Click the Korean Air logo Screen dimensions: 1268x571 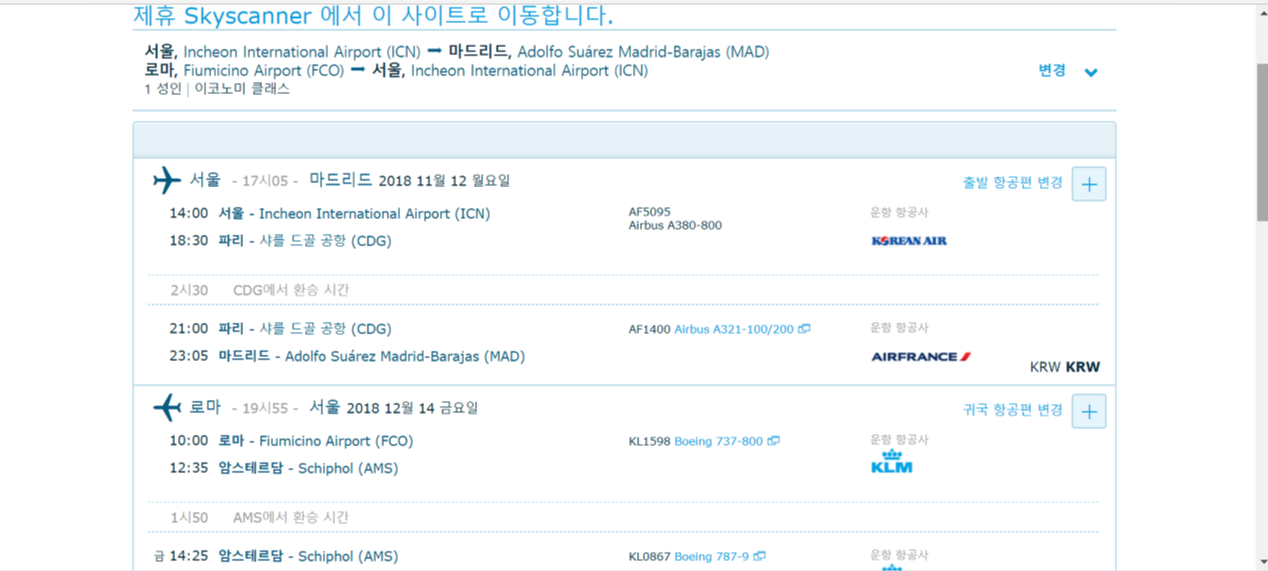click(909, 241)
